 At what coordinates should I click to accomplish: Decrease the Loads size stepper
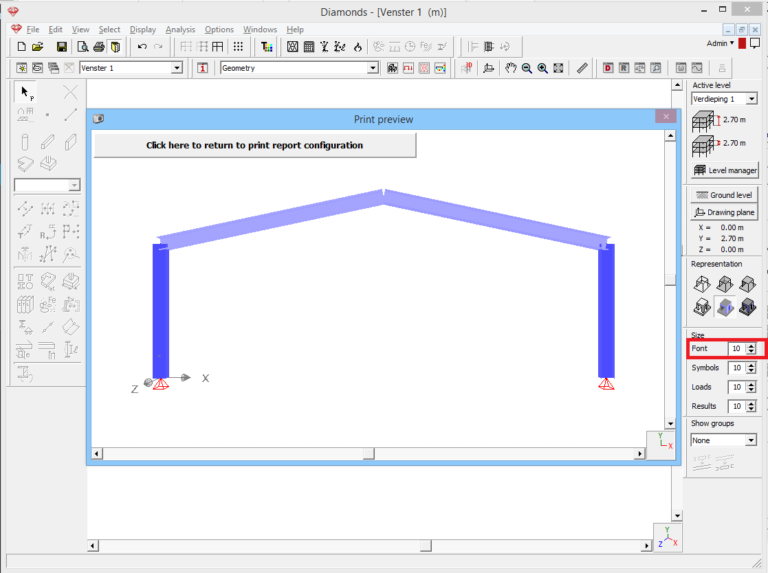[x=751, y=390]
